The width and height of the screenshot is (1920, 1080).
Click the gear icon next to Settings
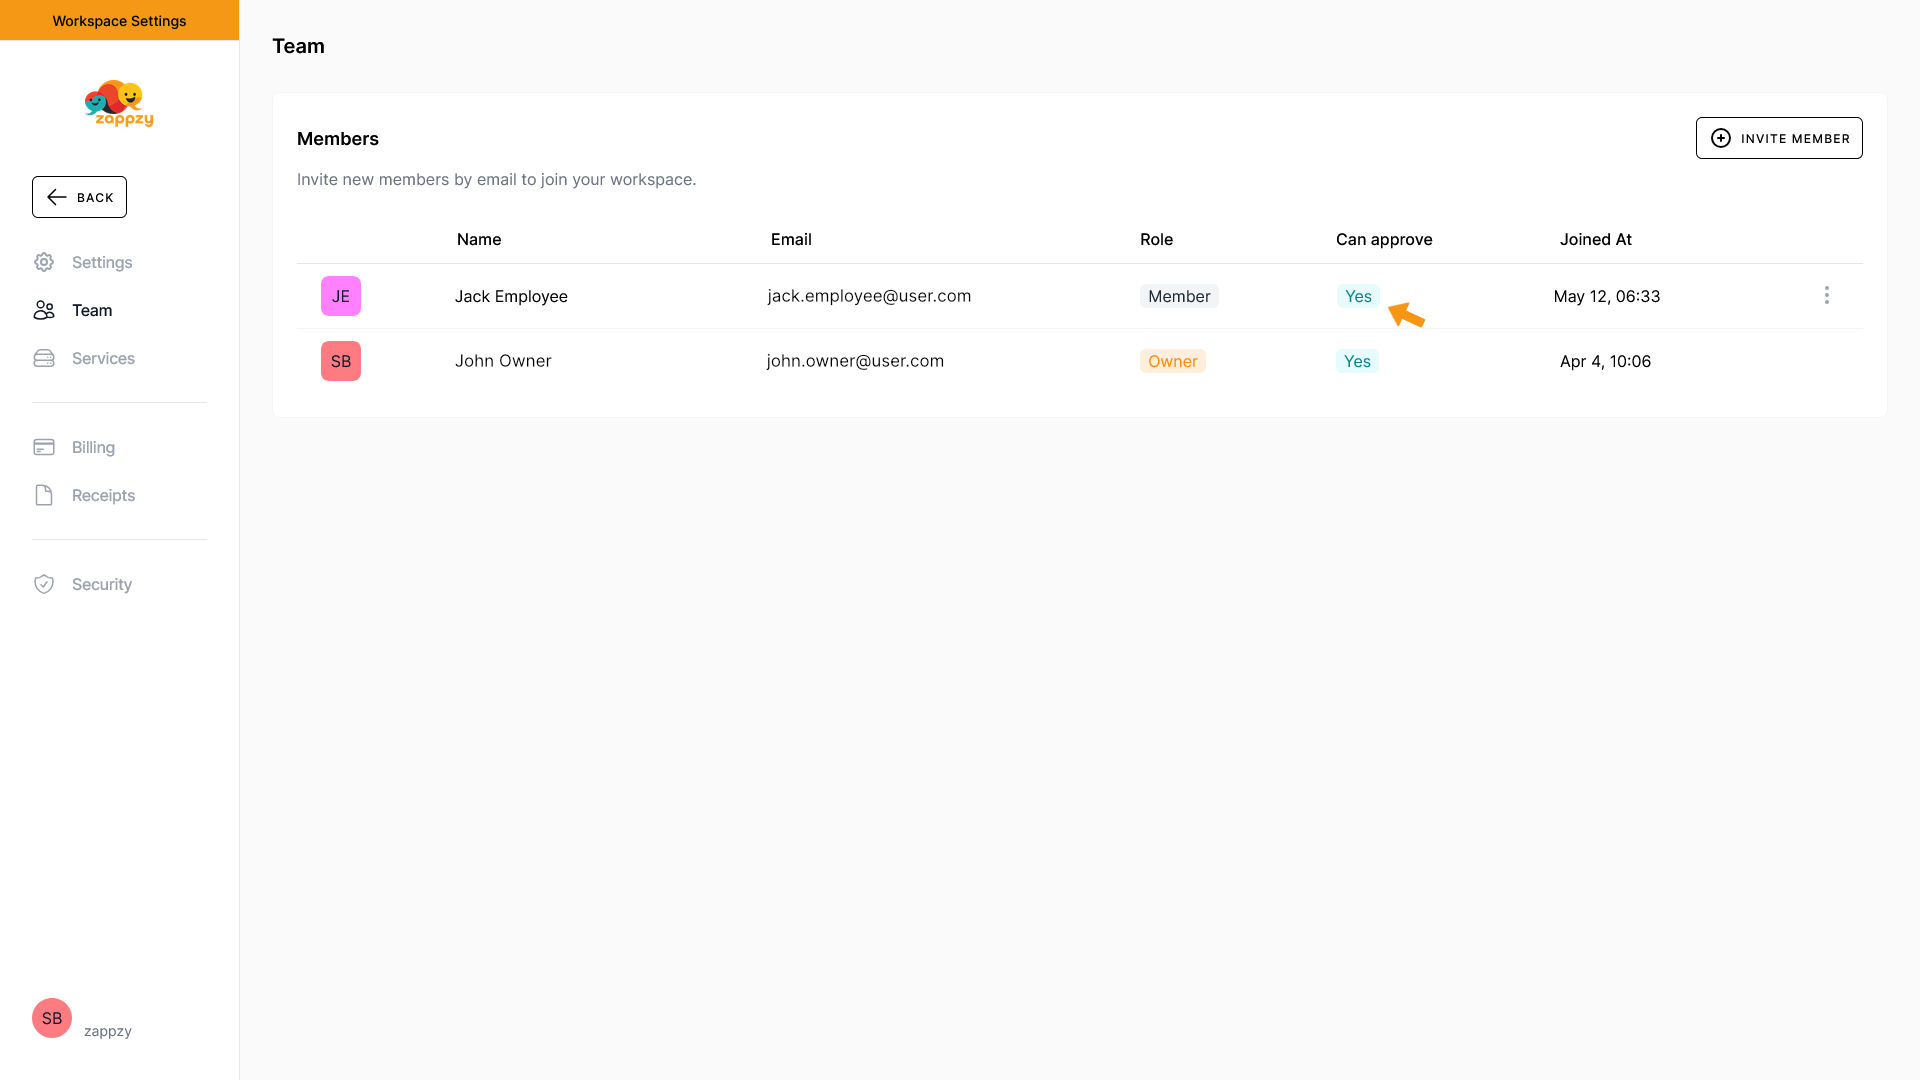pos(44,262)
